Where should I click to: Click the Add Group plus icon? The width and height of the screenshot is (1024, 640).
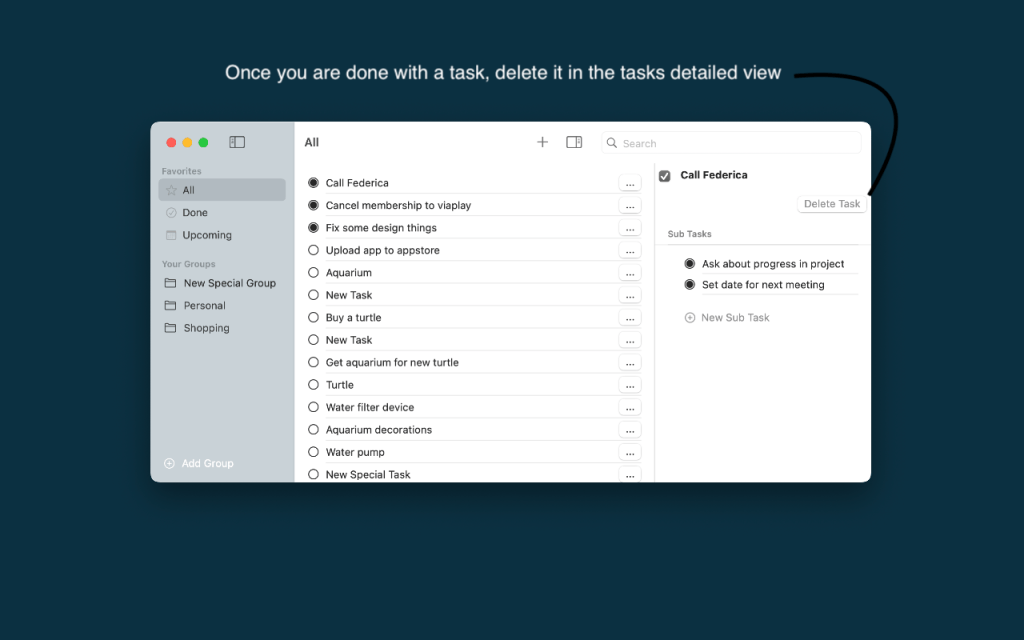(x=169, y=463)
